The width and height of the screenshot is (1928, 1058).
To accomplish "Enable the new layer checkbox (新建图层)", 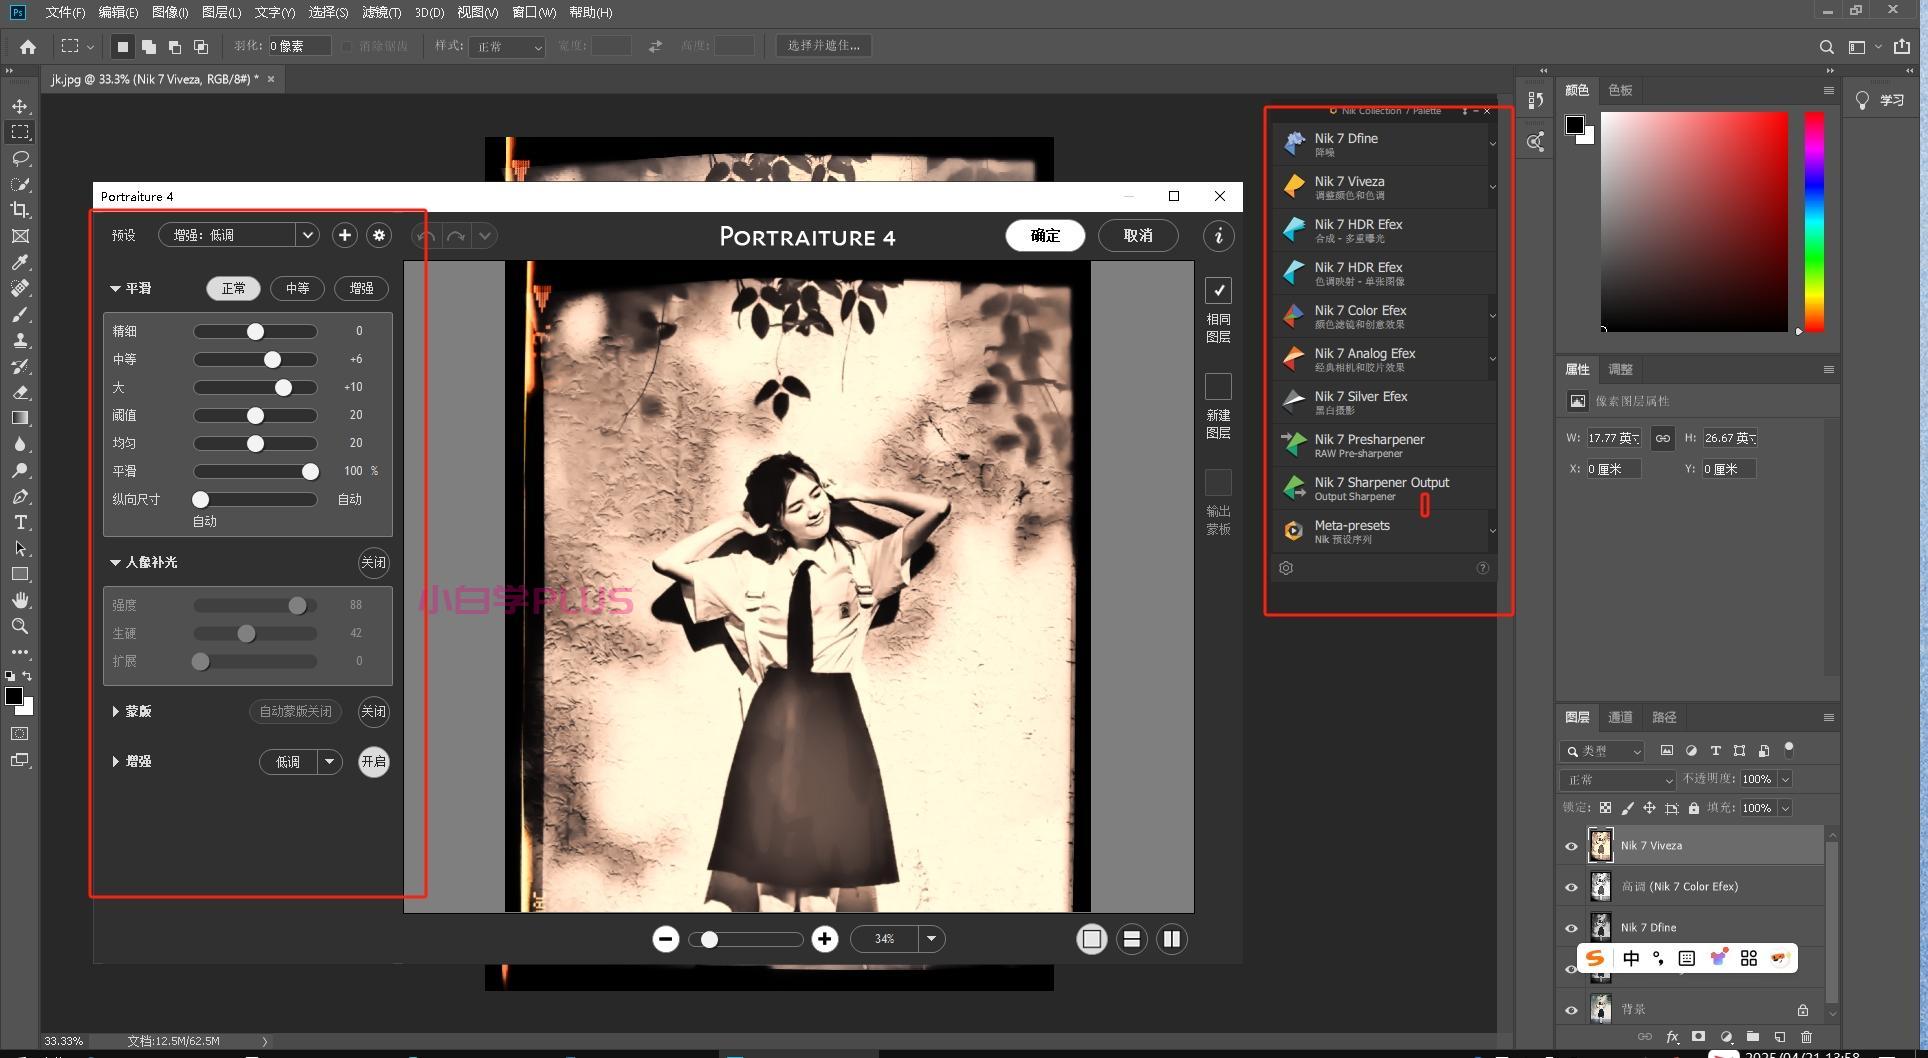I will point(1218,387).
